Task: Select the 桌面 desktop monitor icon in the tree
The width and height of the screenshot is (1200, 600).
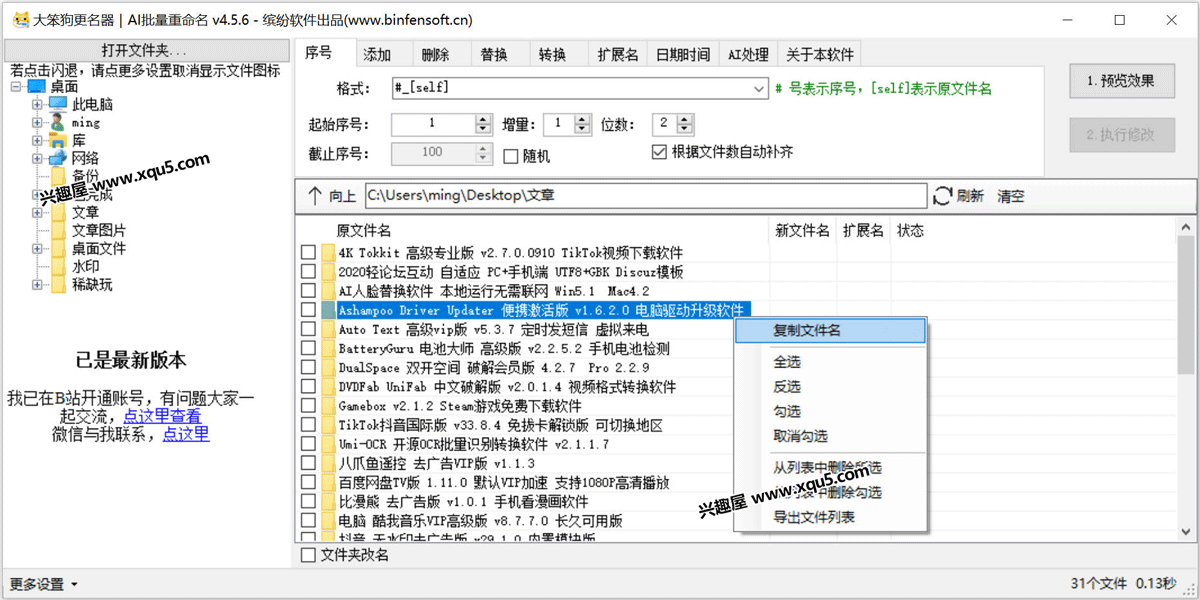Action: click(37, 87)
